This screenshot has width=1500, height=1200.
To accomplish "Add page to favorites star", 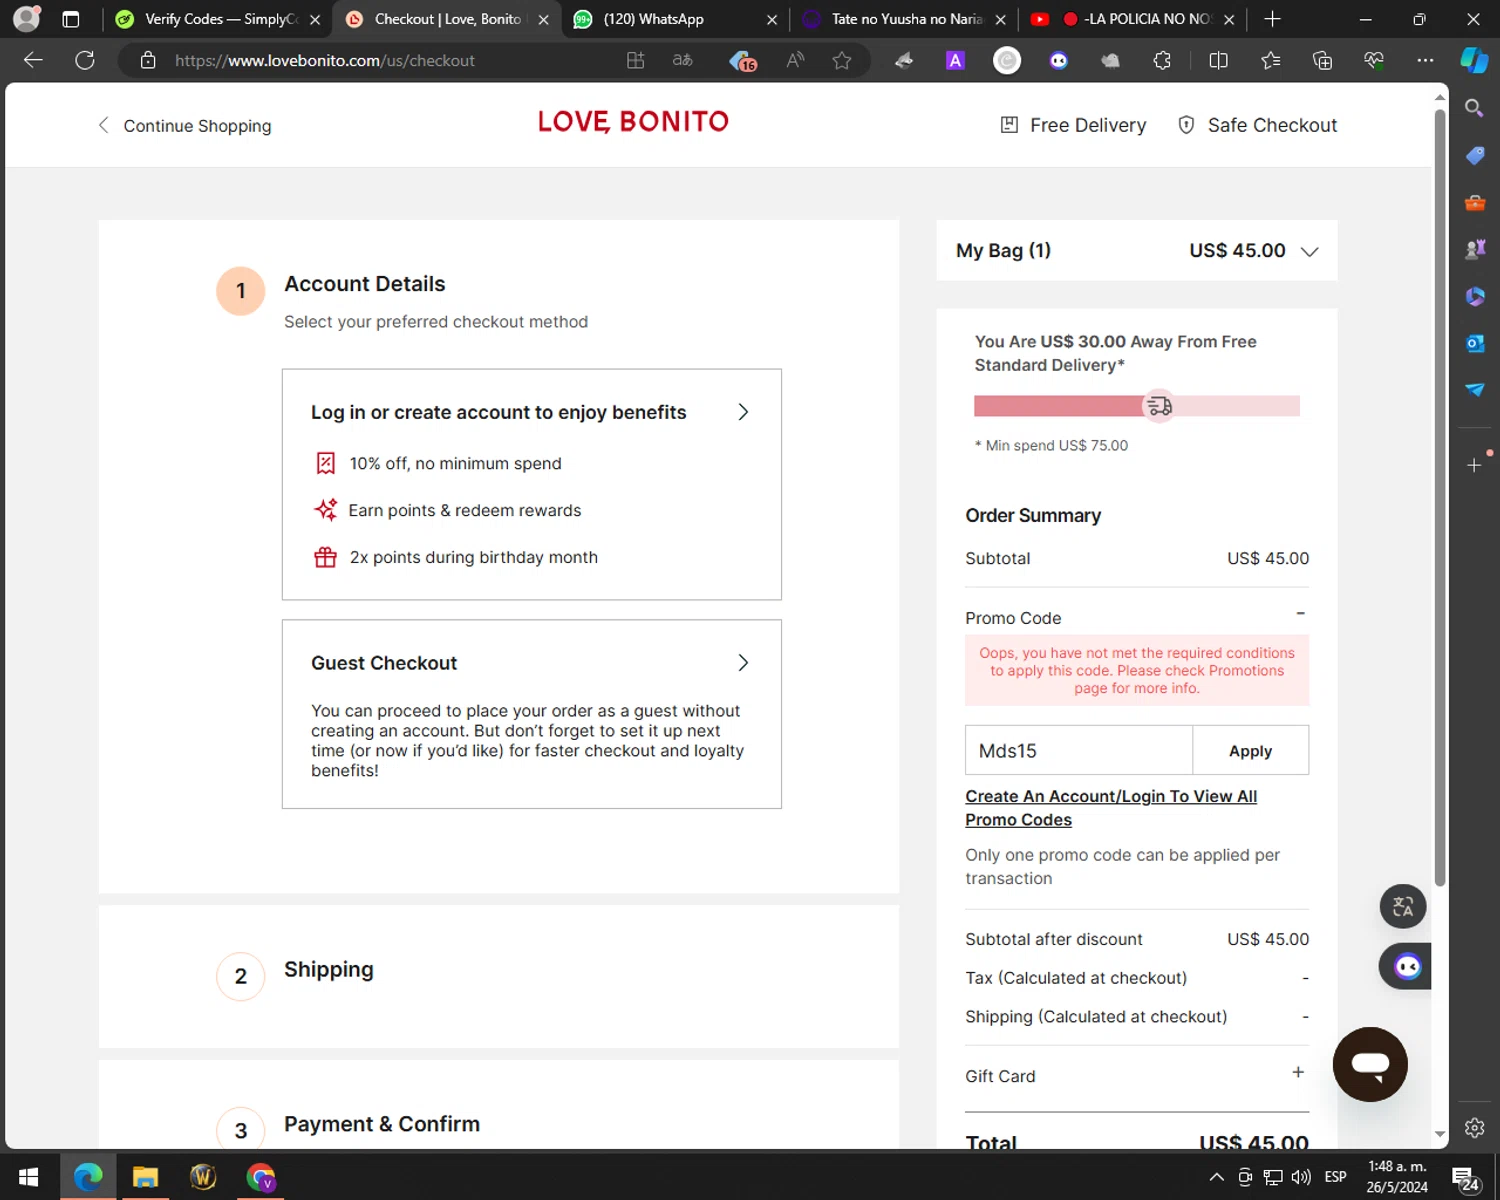I will point(842,60).
